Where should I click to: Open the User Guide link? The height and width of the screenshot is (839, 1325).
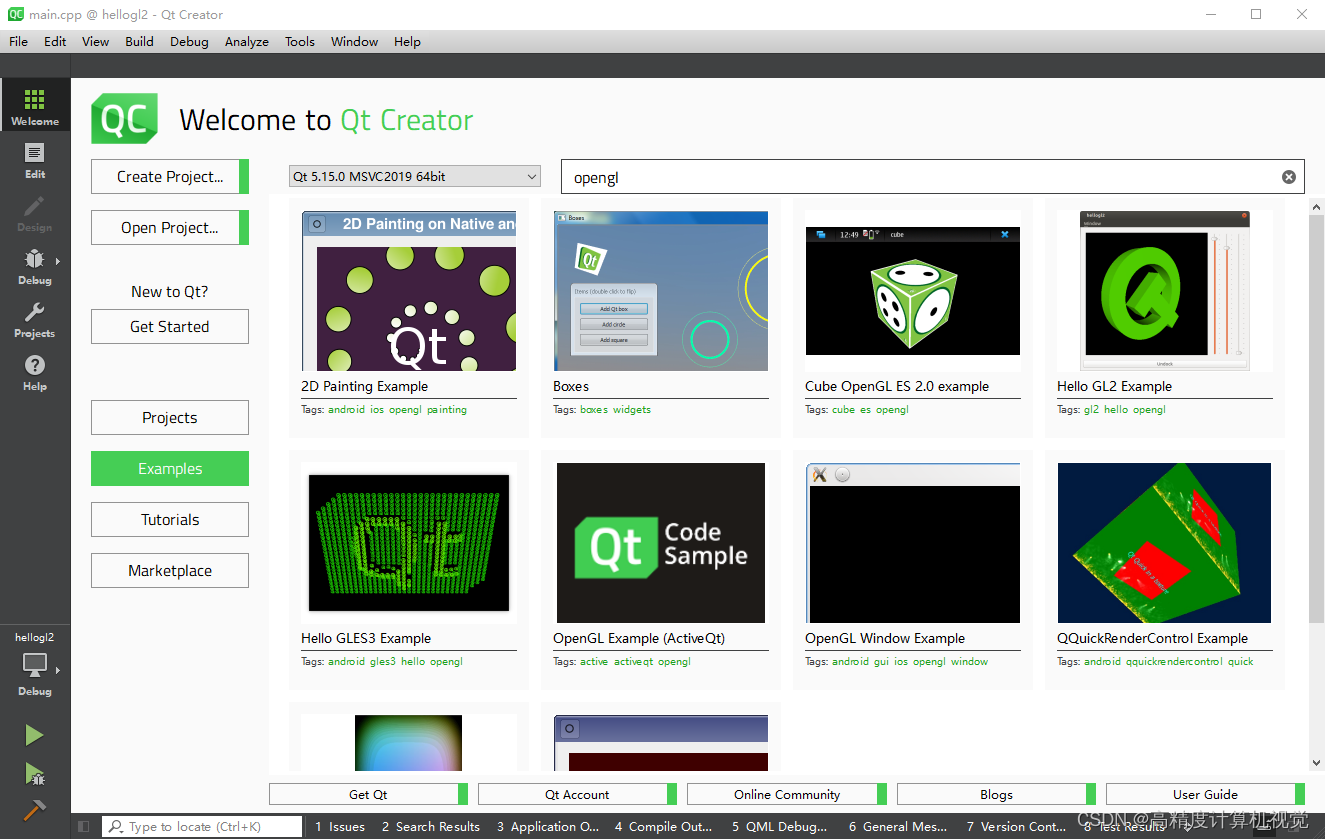pos(1205,794)
